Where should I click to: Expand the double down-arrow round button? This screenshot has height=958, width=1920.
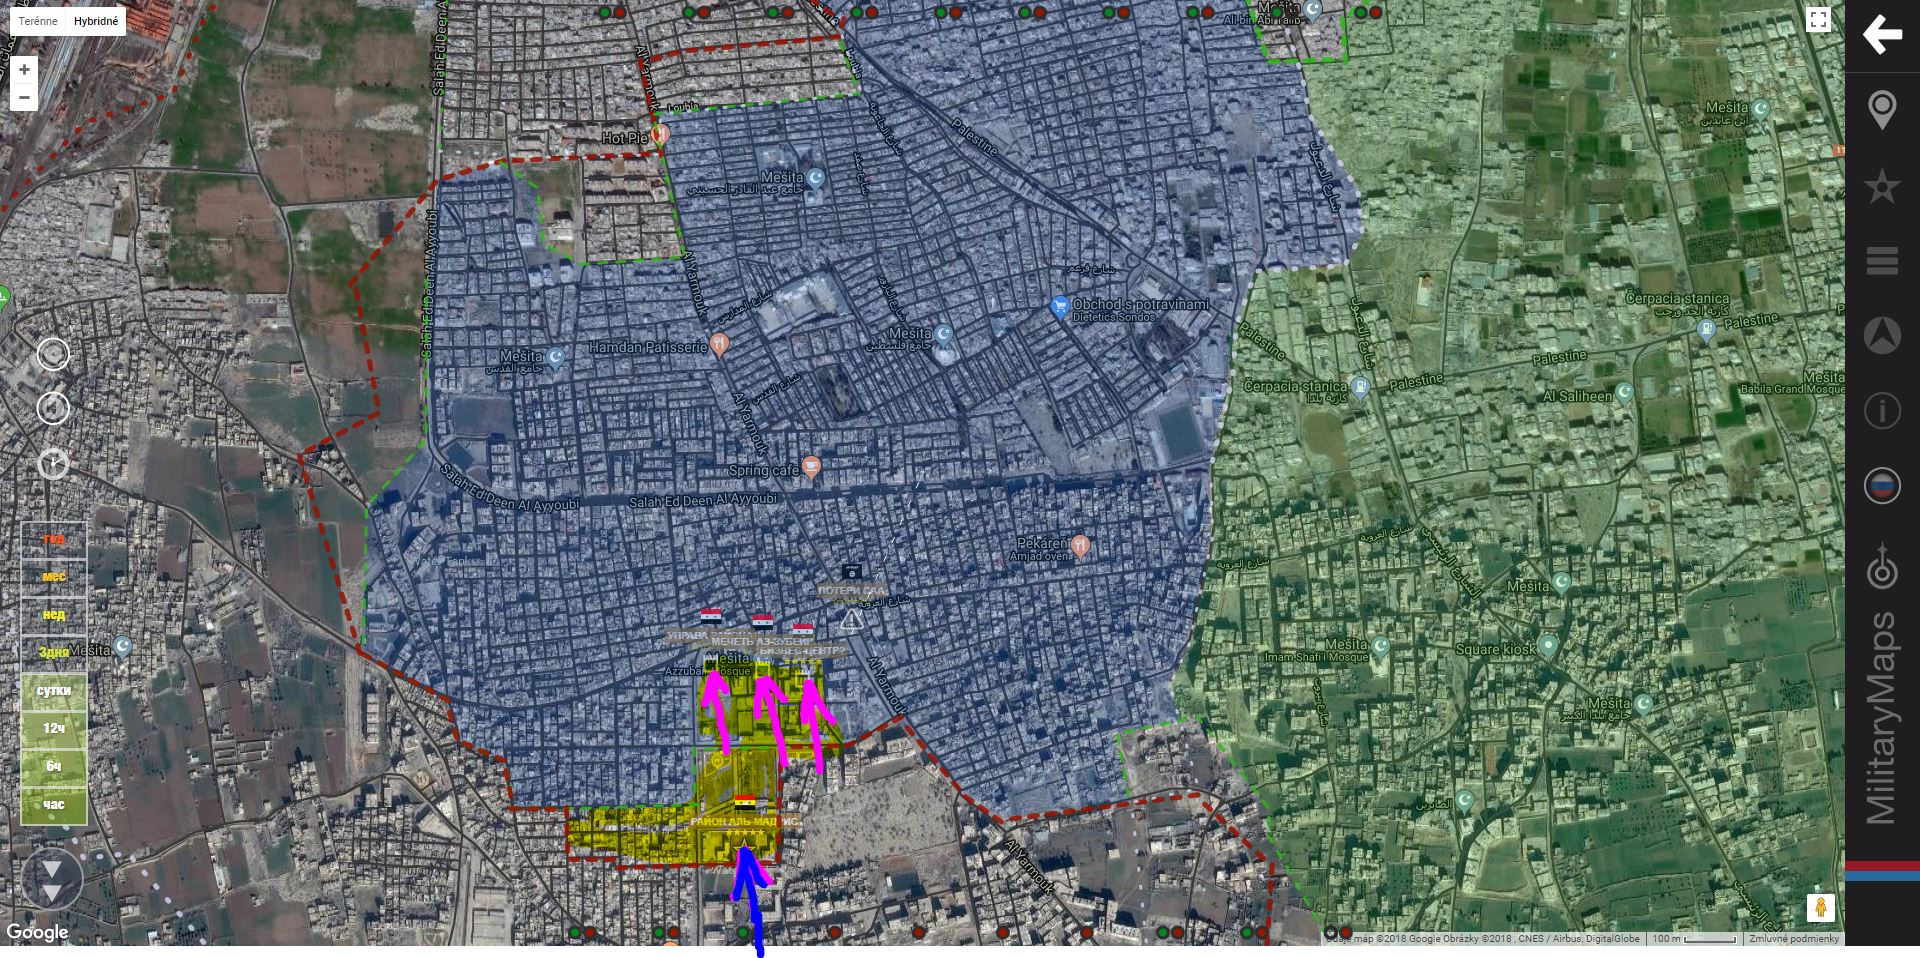(x=52, y=880)
